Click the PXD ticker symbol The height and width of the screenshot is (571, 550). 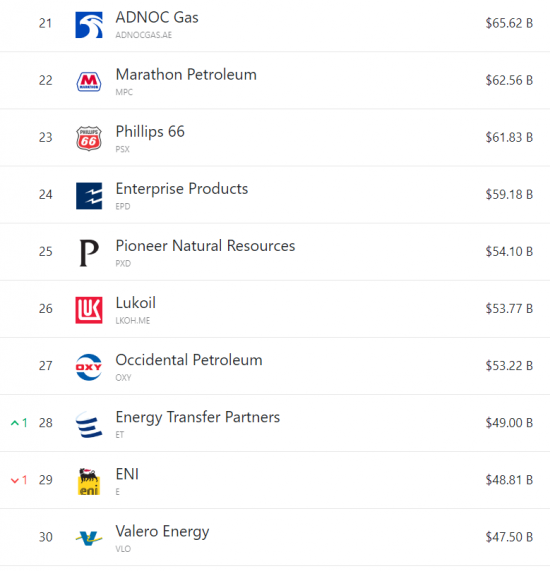123,263
